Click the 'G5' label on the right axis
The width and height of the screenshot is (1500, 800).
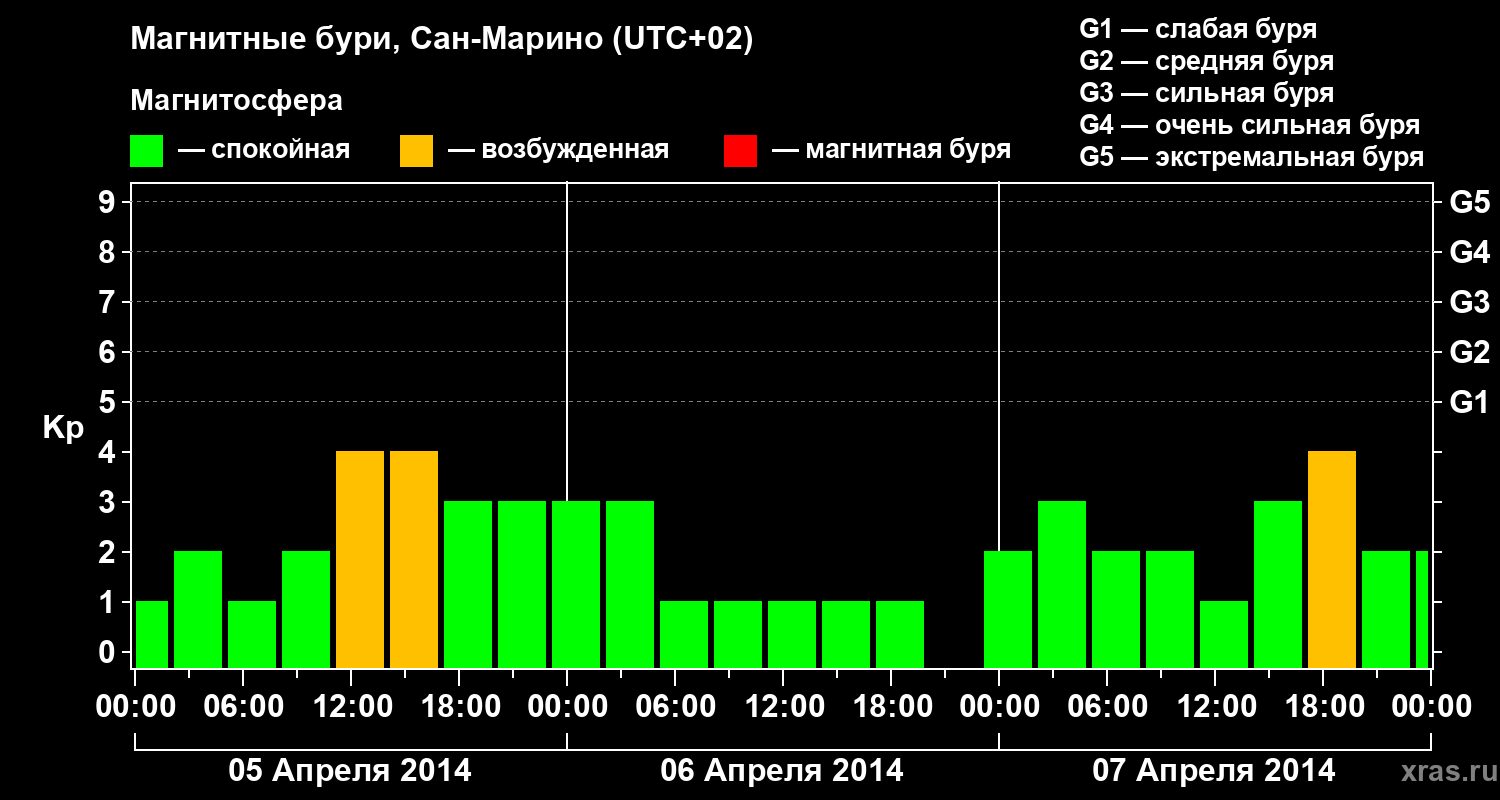pos(1470,203)
